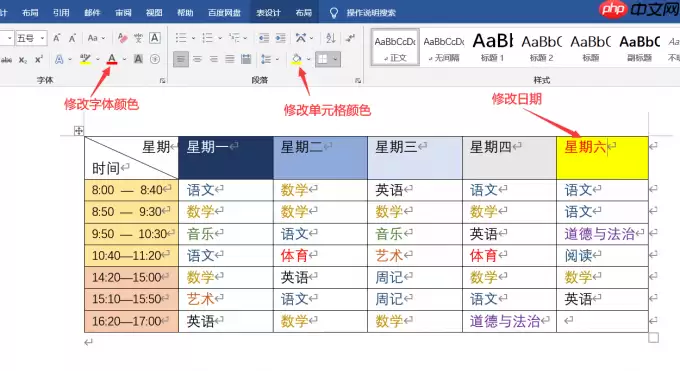Screen dimensions: 680x371
Task: Open the 百度网盘 ribbon tab
Action: [x=224, y=13]
